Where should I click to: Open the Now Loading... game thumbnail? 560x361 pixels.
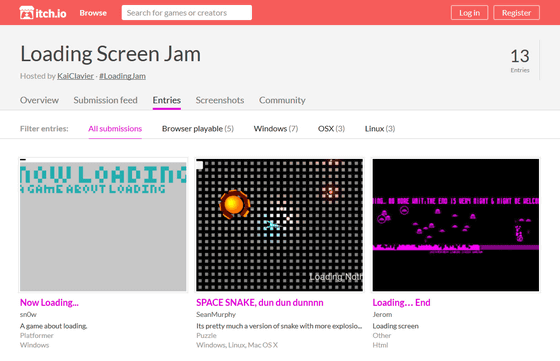point(103,225)
